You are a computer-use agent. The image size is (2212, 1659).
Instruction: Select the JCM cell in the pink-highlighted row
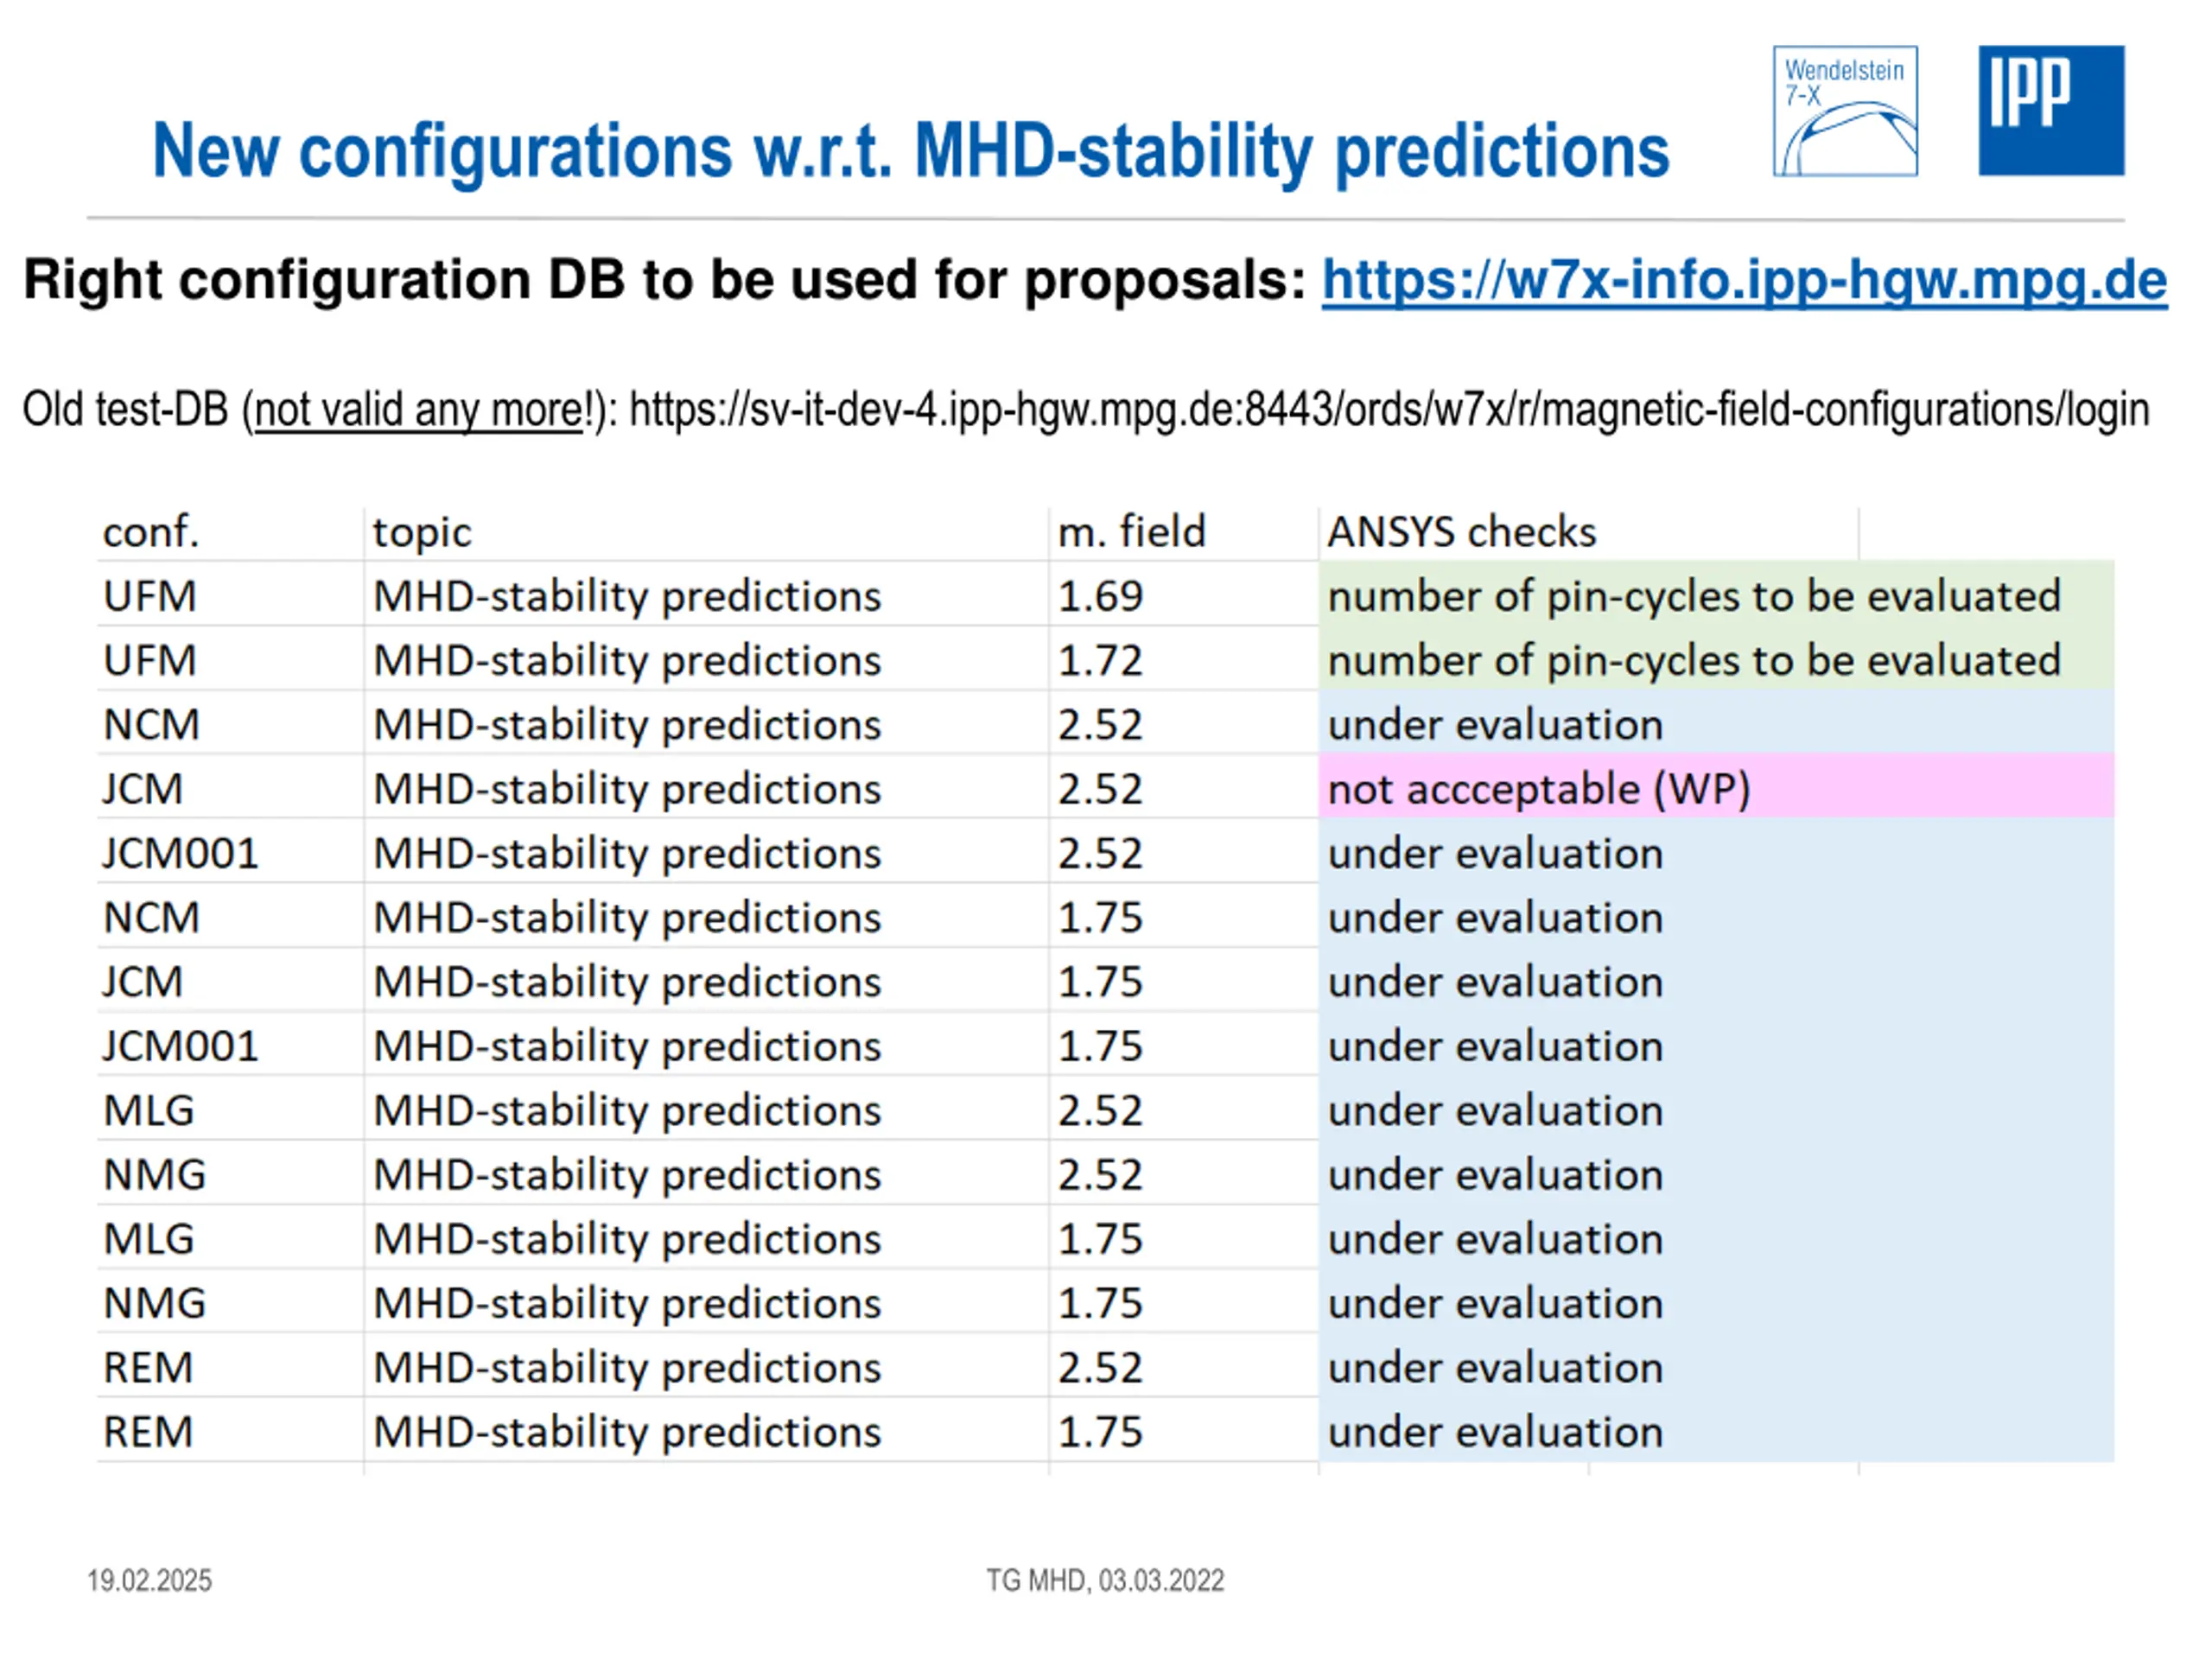[x=143, y=789]
